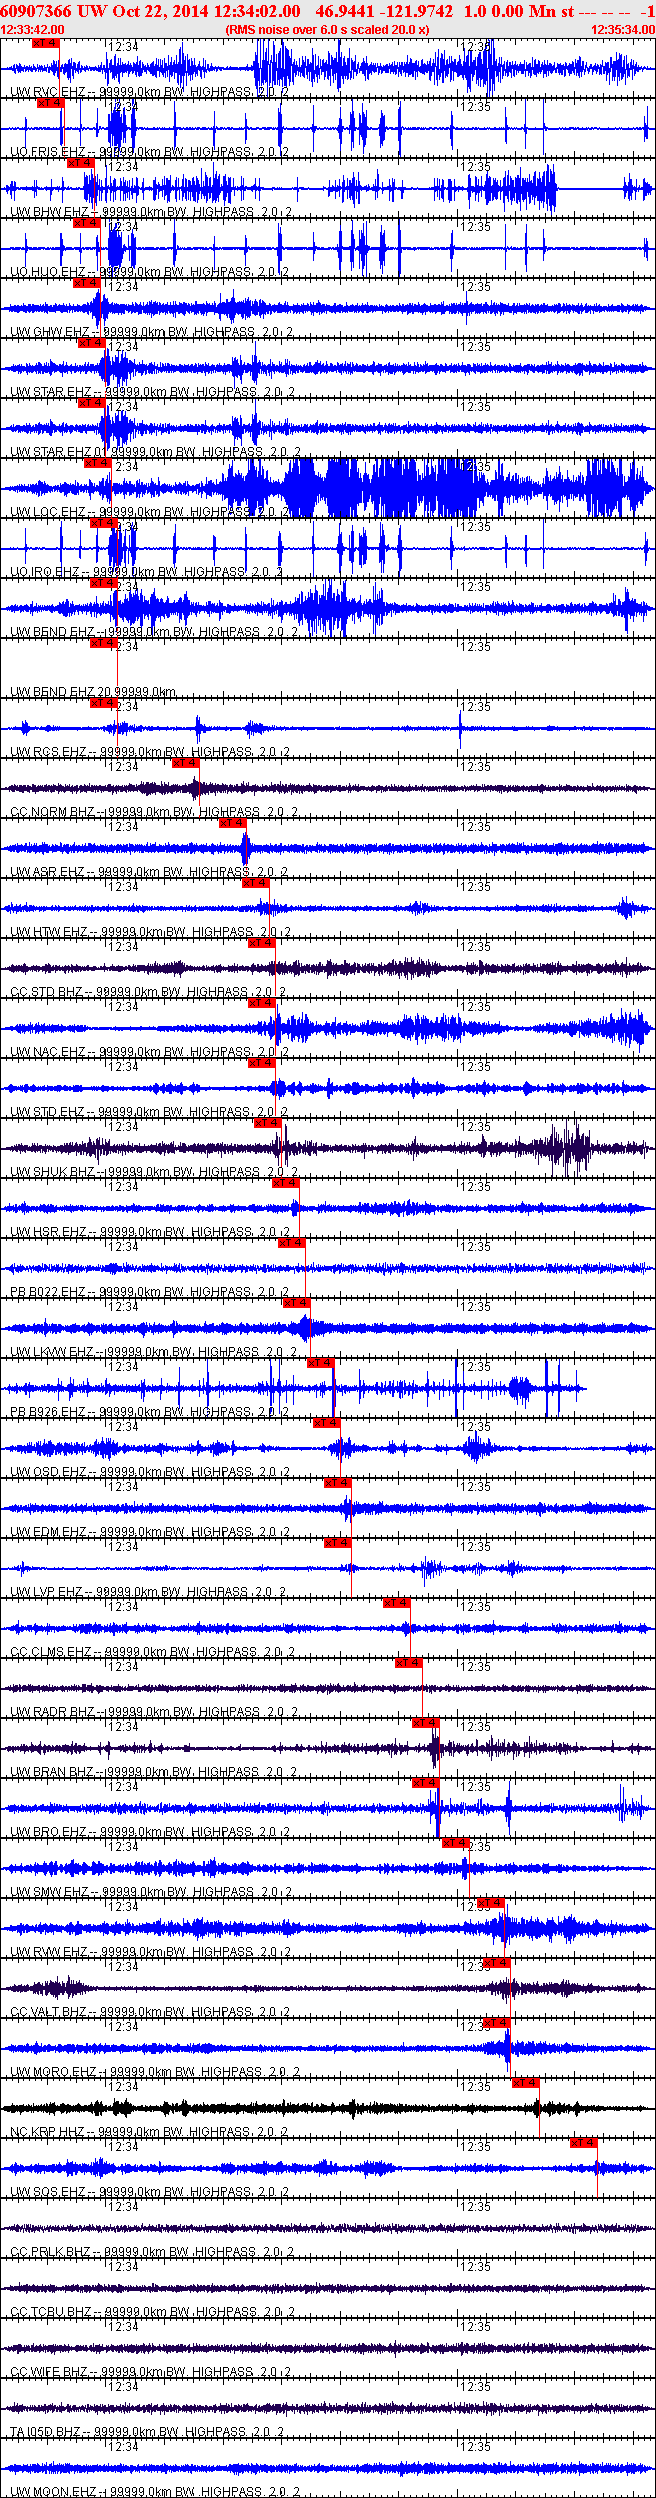Viewport: 656px width, 2498px height.
Task: Select the pick flag on the UW STD EHZ trace
Action: (262, 1063)
